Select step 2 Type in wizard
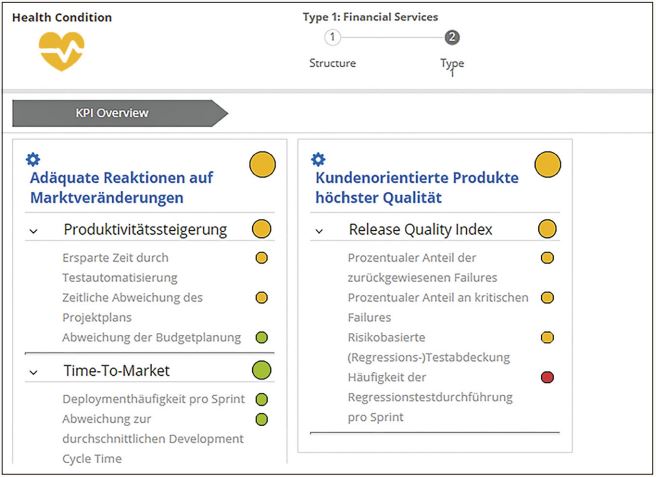Image resolution: width=656 pixels, height=477 pixels. pyautogui.click(x=452, y=38)
